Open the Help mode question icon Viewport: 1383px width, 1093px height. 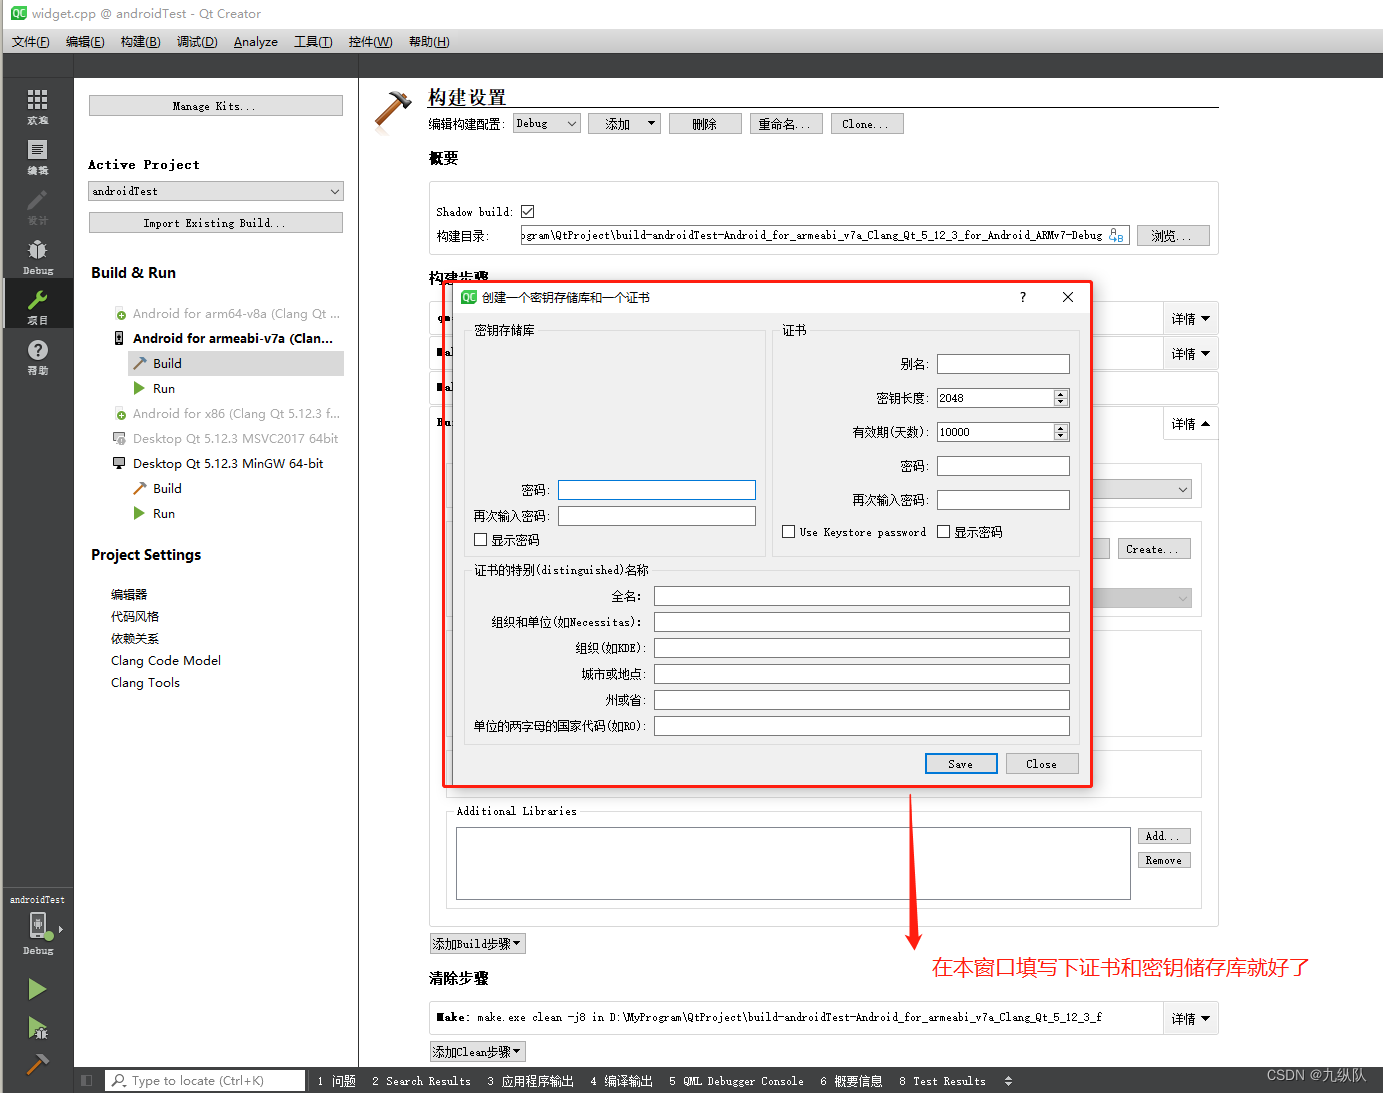tap(37, 356)
